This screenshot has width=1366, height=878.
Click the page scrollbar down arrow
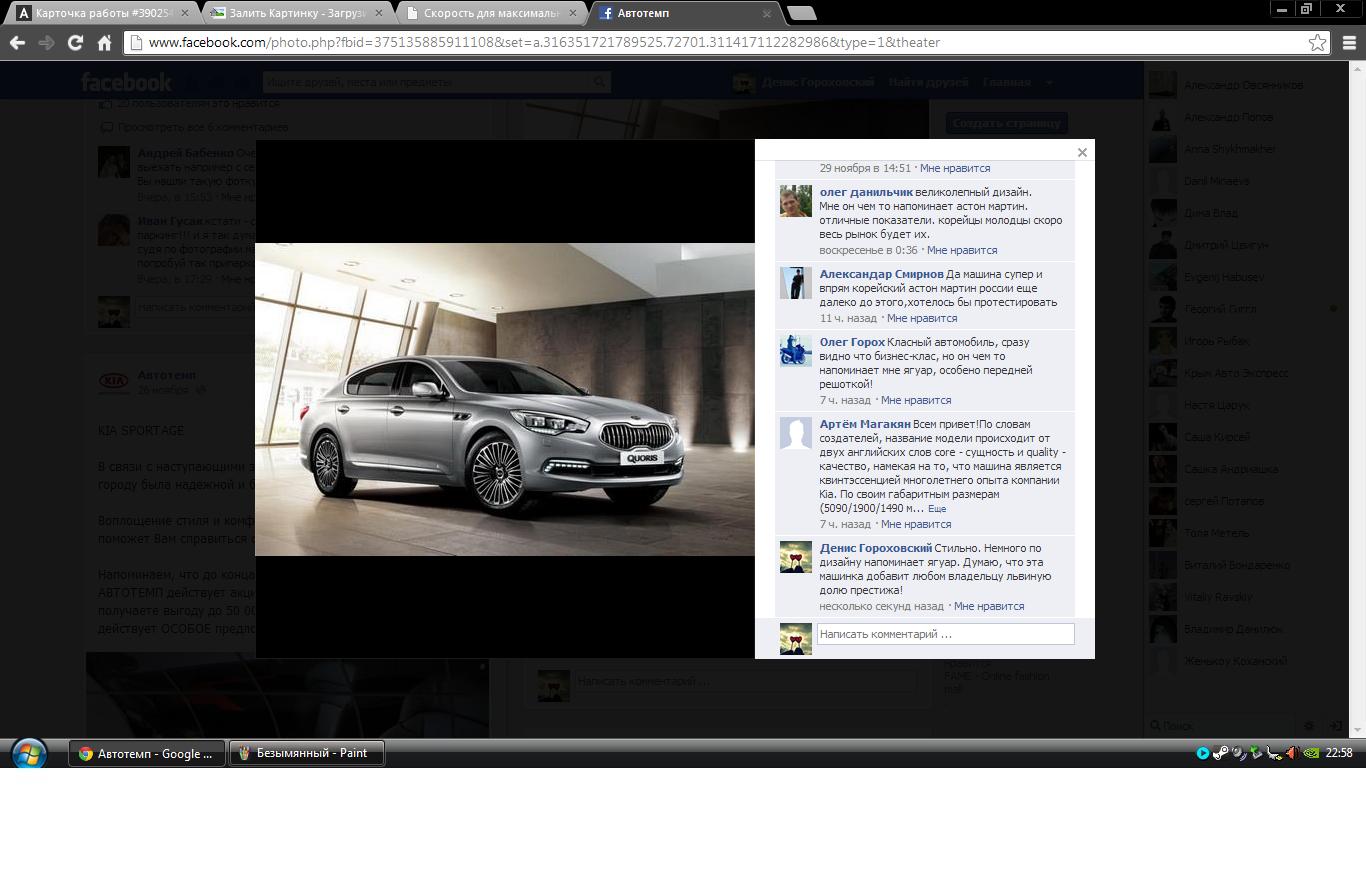tap(1356, 731)
